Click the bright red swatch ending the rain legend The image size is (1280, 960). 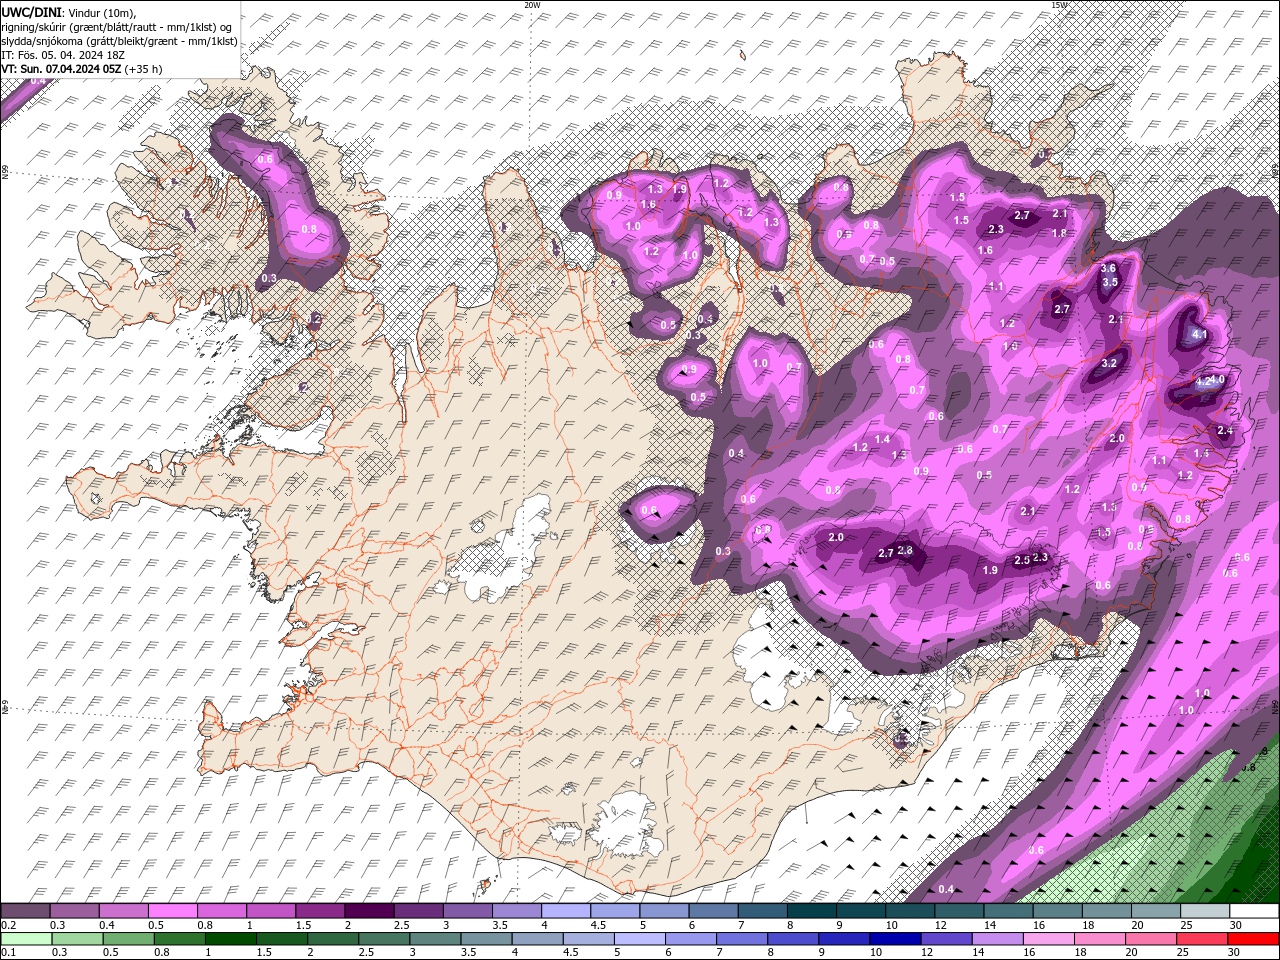tap(1252, 939)
